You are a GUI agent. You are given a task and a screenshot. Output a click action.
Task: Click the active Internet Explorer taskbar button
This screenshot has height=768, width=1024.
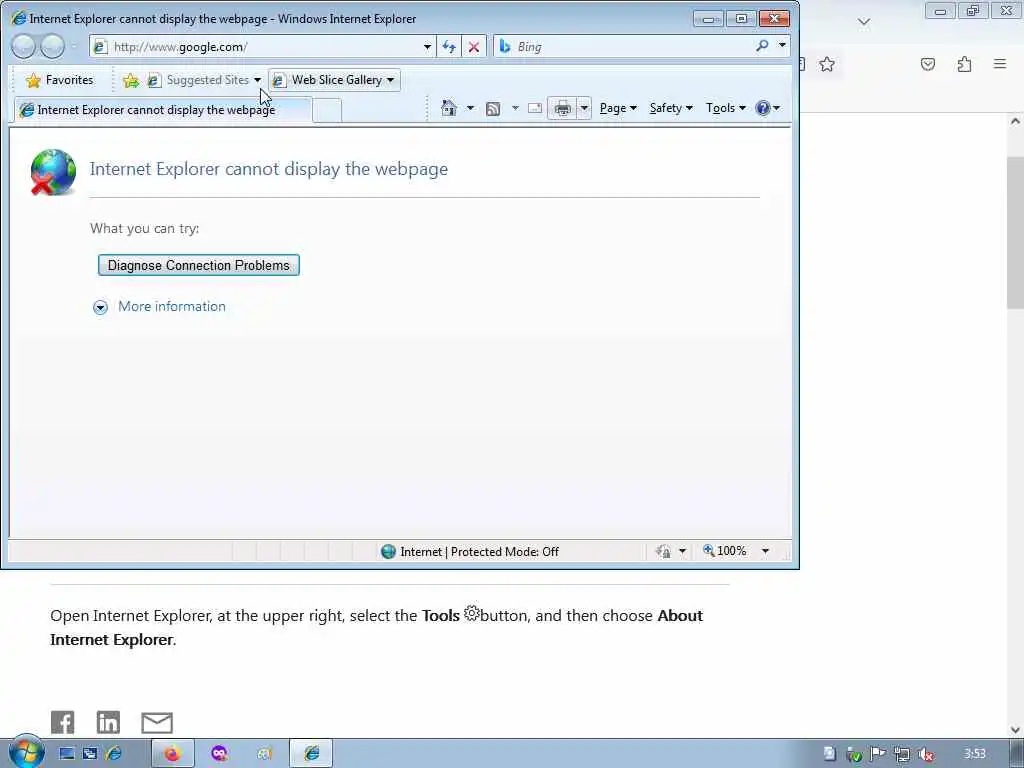pos(311,754)
